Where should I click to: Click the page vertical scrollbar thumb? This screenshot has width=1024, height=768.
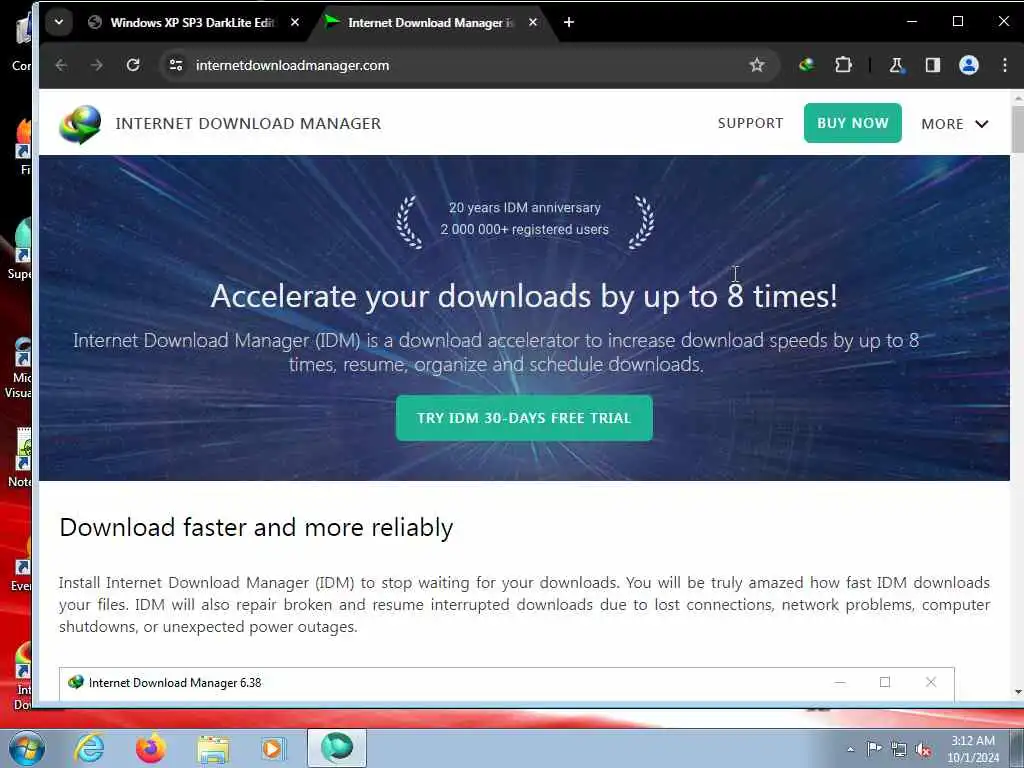coord(1017,129)
